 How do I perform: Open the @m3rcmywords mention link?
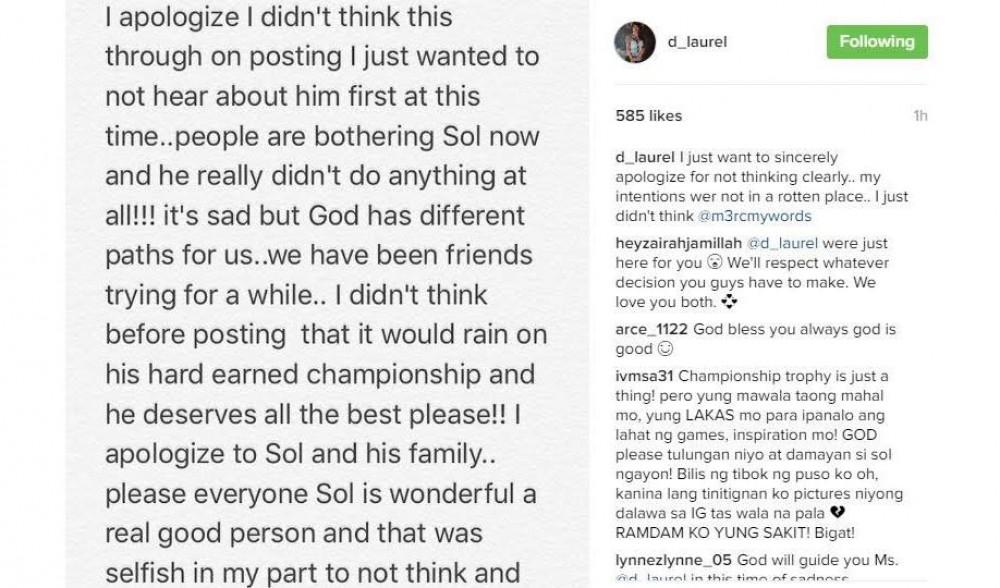pyautogui.click(x=765, y=216)
